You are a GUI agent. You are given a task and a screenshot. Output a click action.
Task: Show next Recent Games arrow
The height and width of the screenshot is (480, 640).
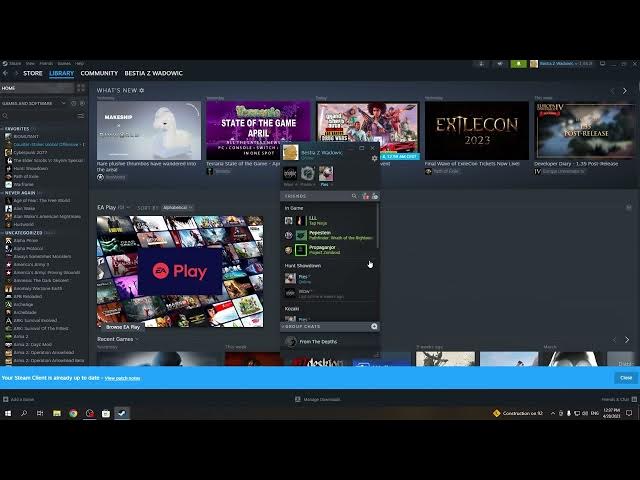coord(627,340)
